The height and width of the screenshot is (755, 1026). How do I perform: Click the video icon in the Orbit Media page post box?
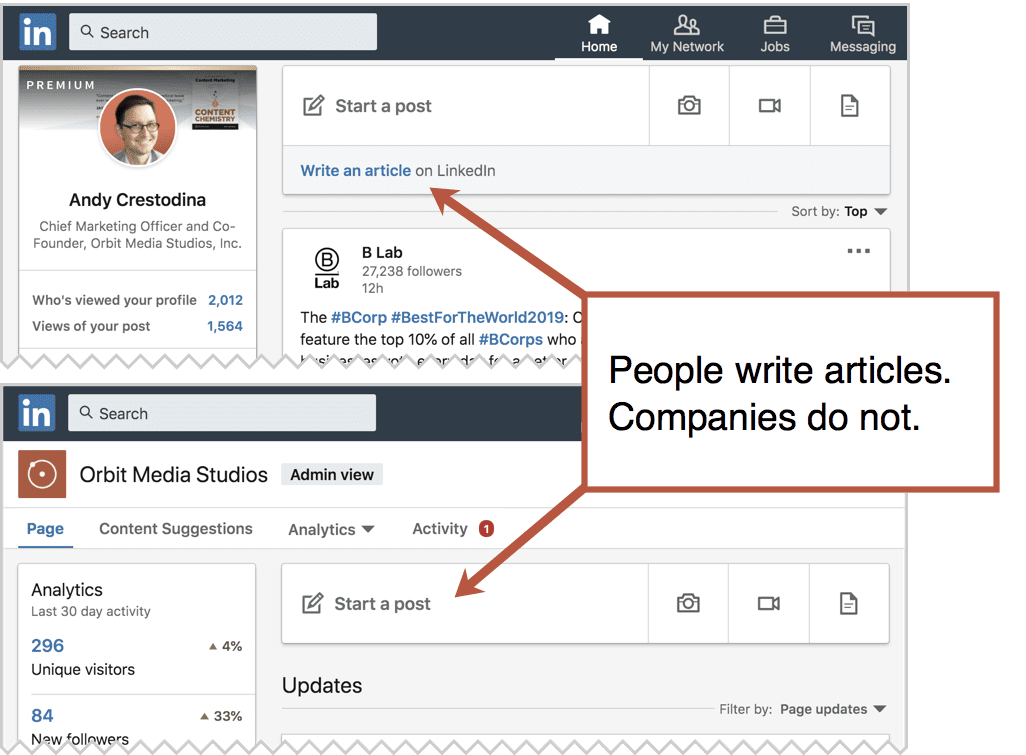(769, 603)
